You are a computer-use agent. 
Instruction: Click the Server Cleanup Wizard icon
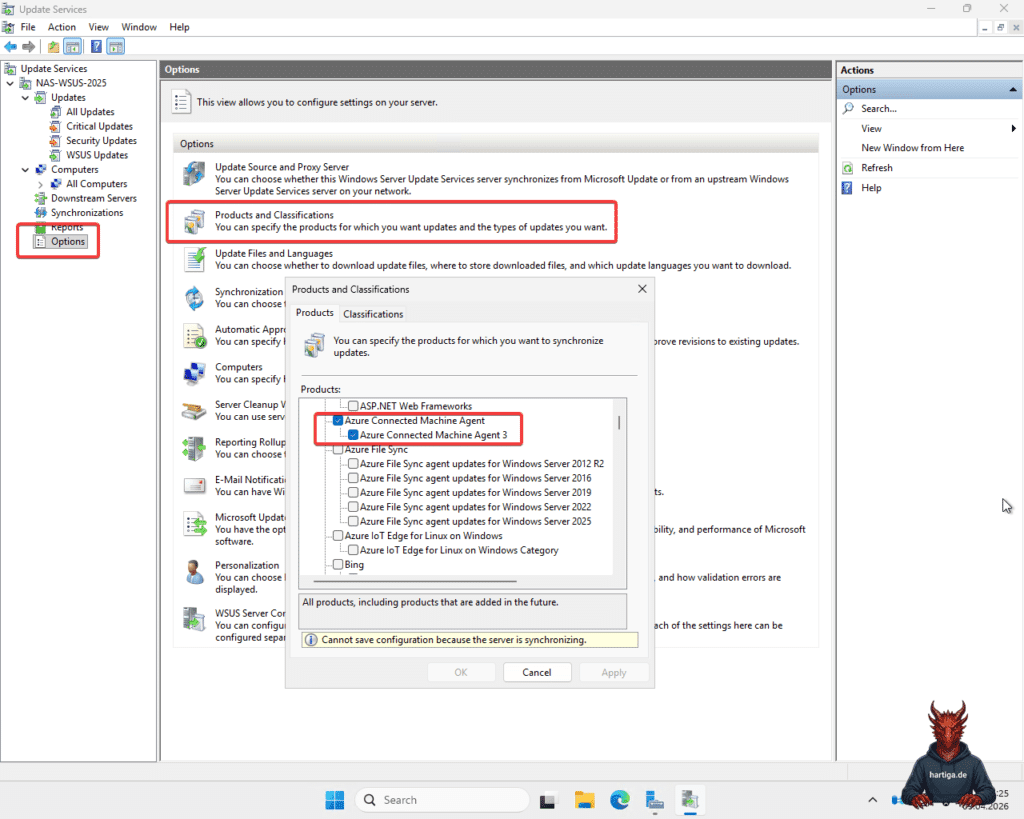193,410
